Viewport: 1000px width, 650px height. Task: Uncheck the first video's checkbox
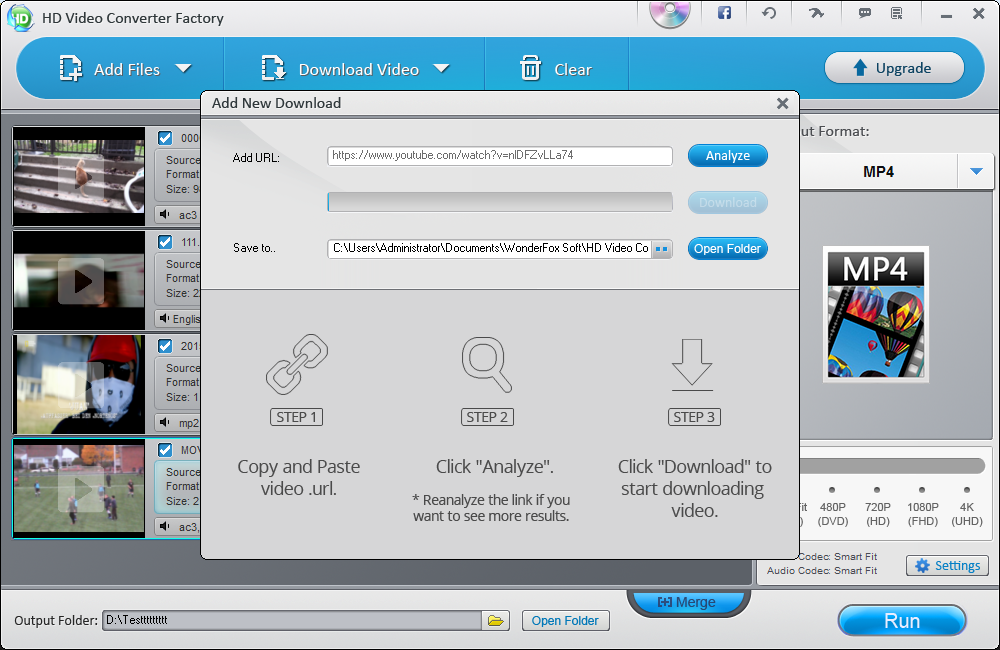(165, 138)
